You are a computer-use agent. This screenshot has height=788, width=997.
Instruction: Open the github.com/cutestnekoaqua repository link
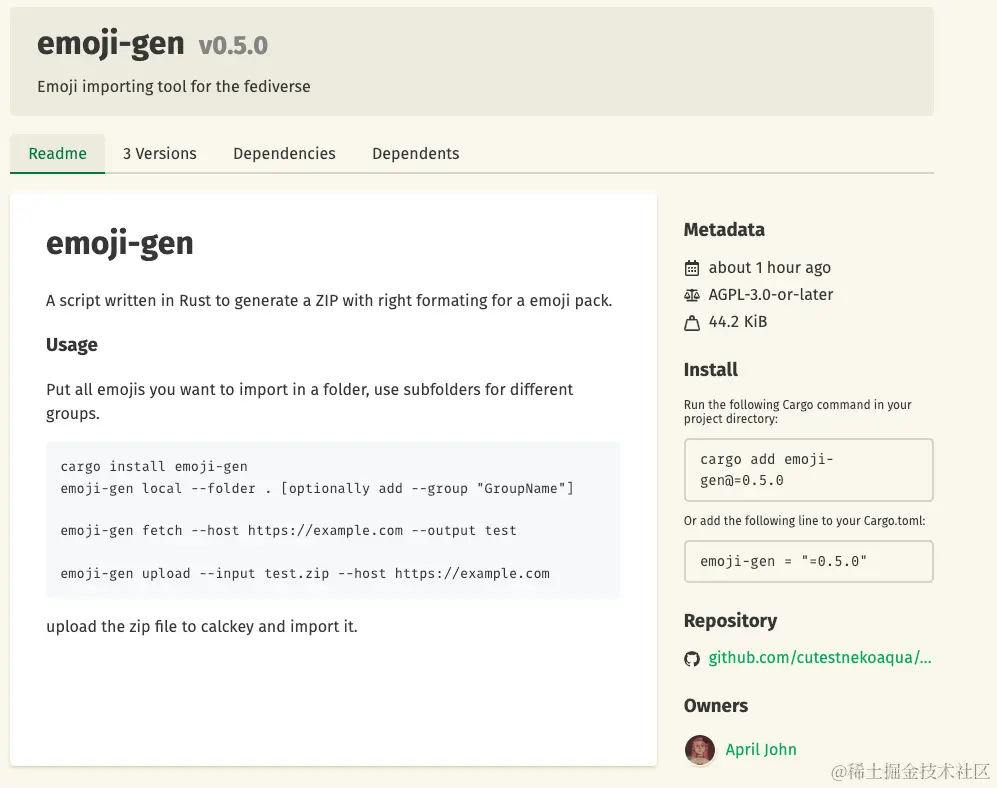tap(820, 658)
